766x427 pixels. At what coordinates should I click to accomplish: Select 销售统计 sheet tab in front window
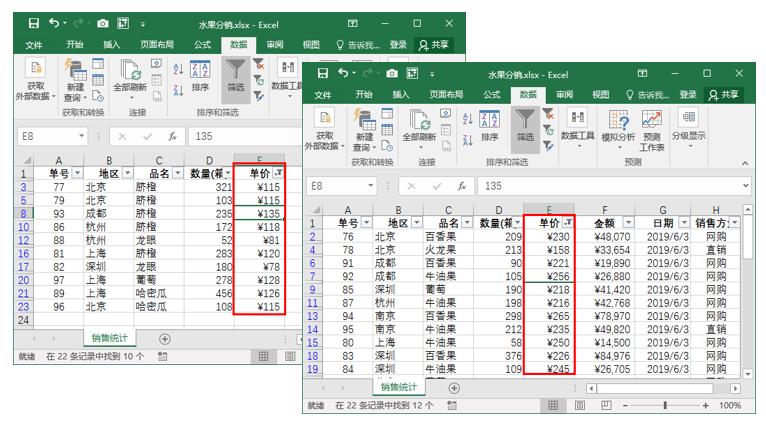point(399,387)
